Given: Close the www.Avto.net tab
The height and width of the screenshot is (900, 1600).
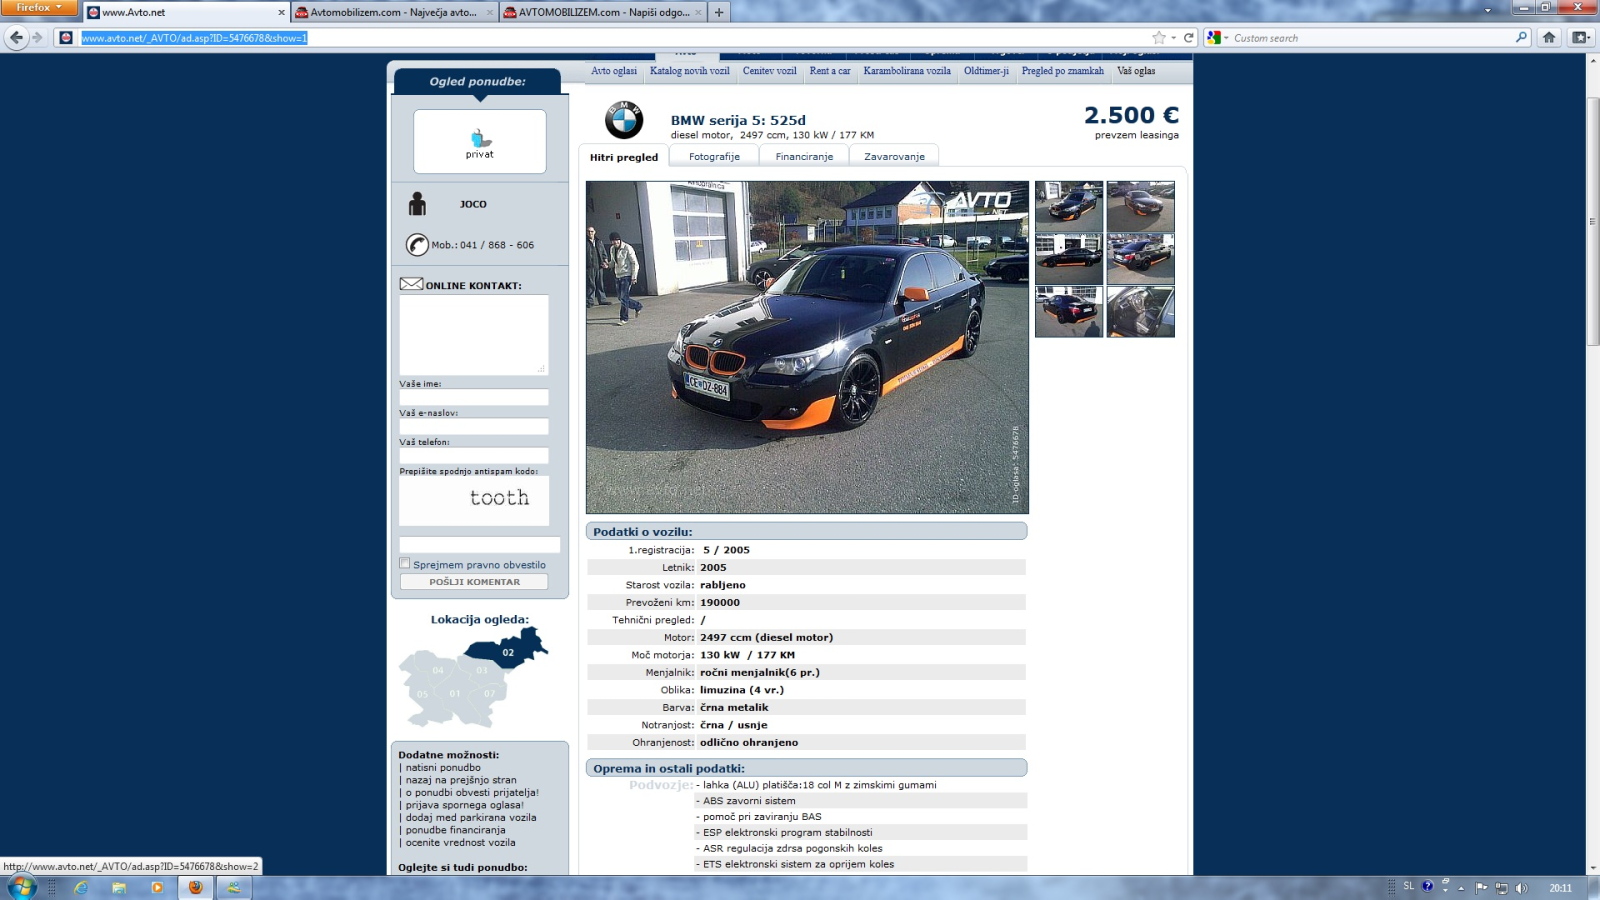Looking at the screenshot, I should [281, 13].
